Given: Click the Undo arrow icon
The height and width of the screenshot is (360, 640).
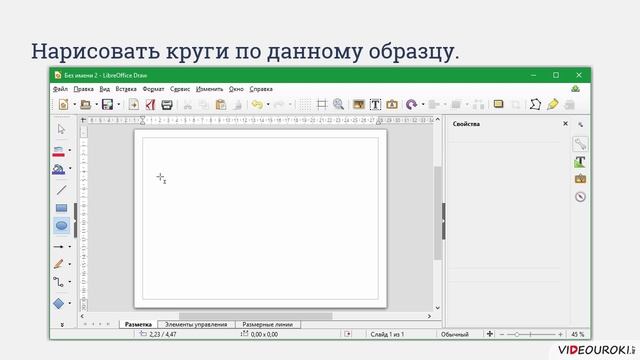Looking at the screenshot, I should coord(257,104).
